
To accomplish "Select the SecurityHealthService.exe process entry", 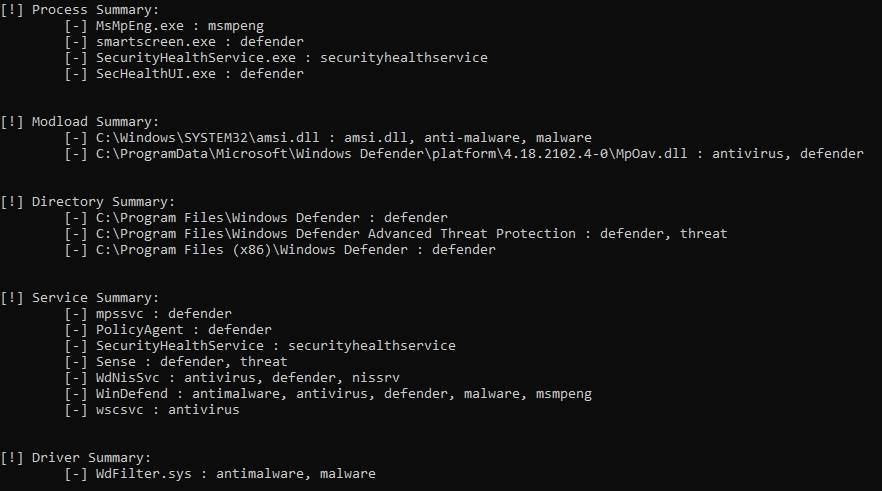I will (x=291, y=58).
